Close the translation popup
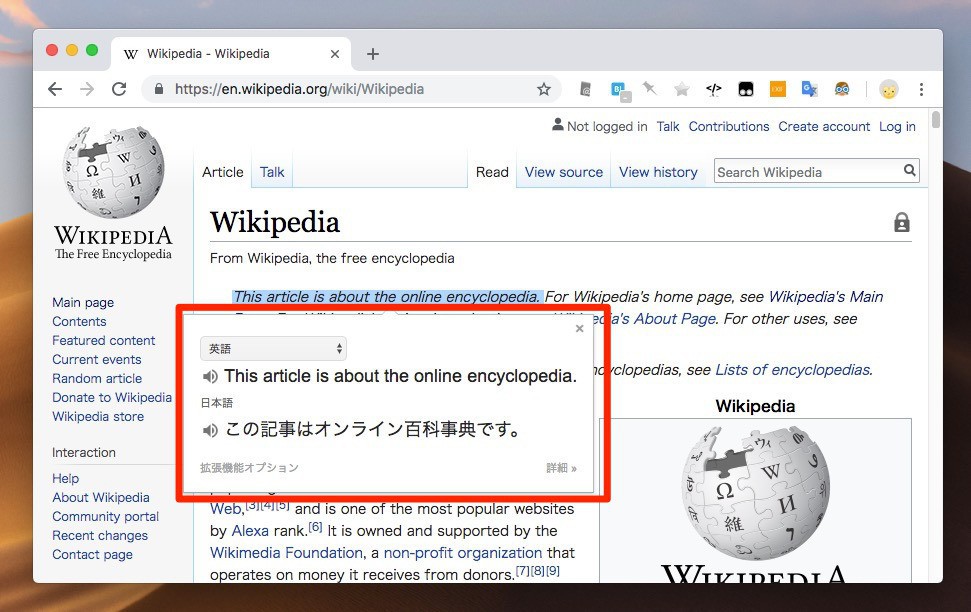Screen dimensions: 971x612 580,328
